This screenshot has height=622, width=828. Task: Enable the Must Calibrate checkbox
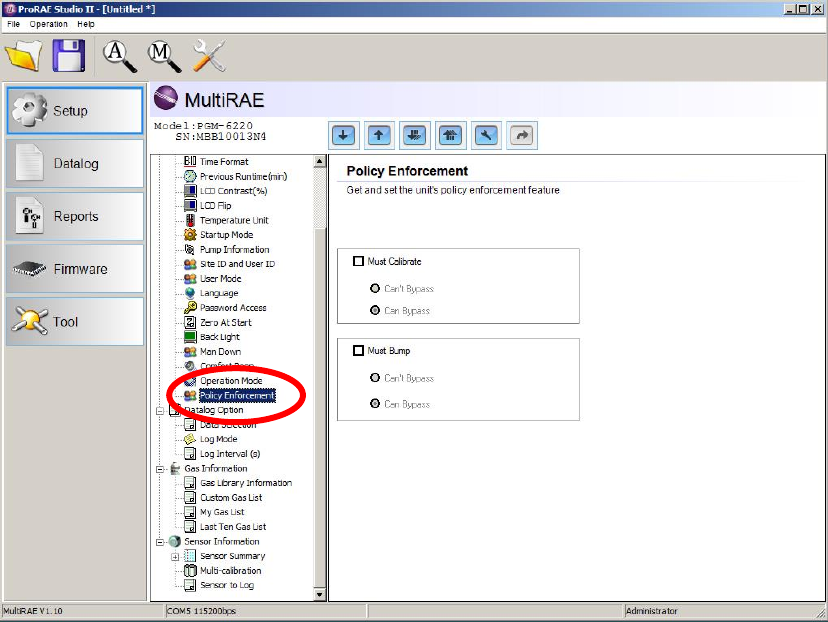(x=359, y=261)
